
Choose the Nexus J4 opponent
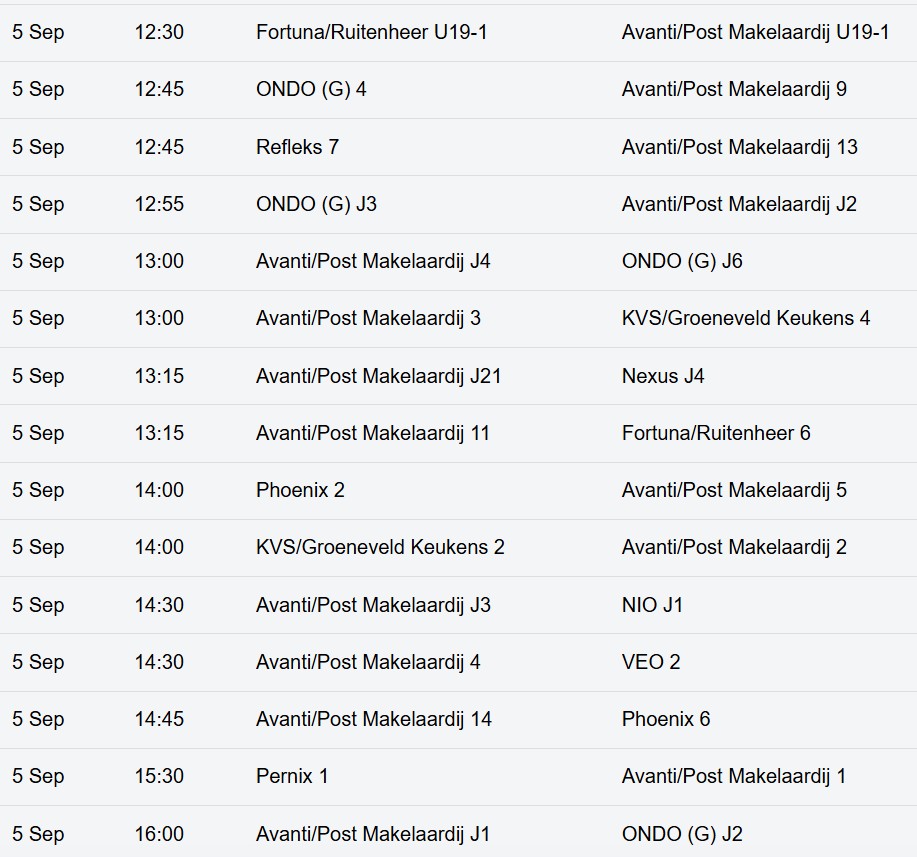pyautogui.click(x=663, y=376)
